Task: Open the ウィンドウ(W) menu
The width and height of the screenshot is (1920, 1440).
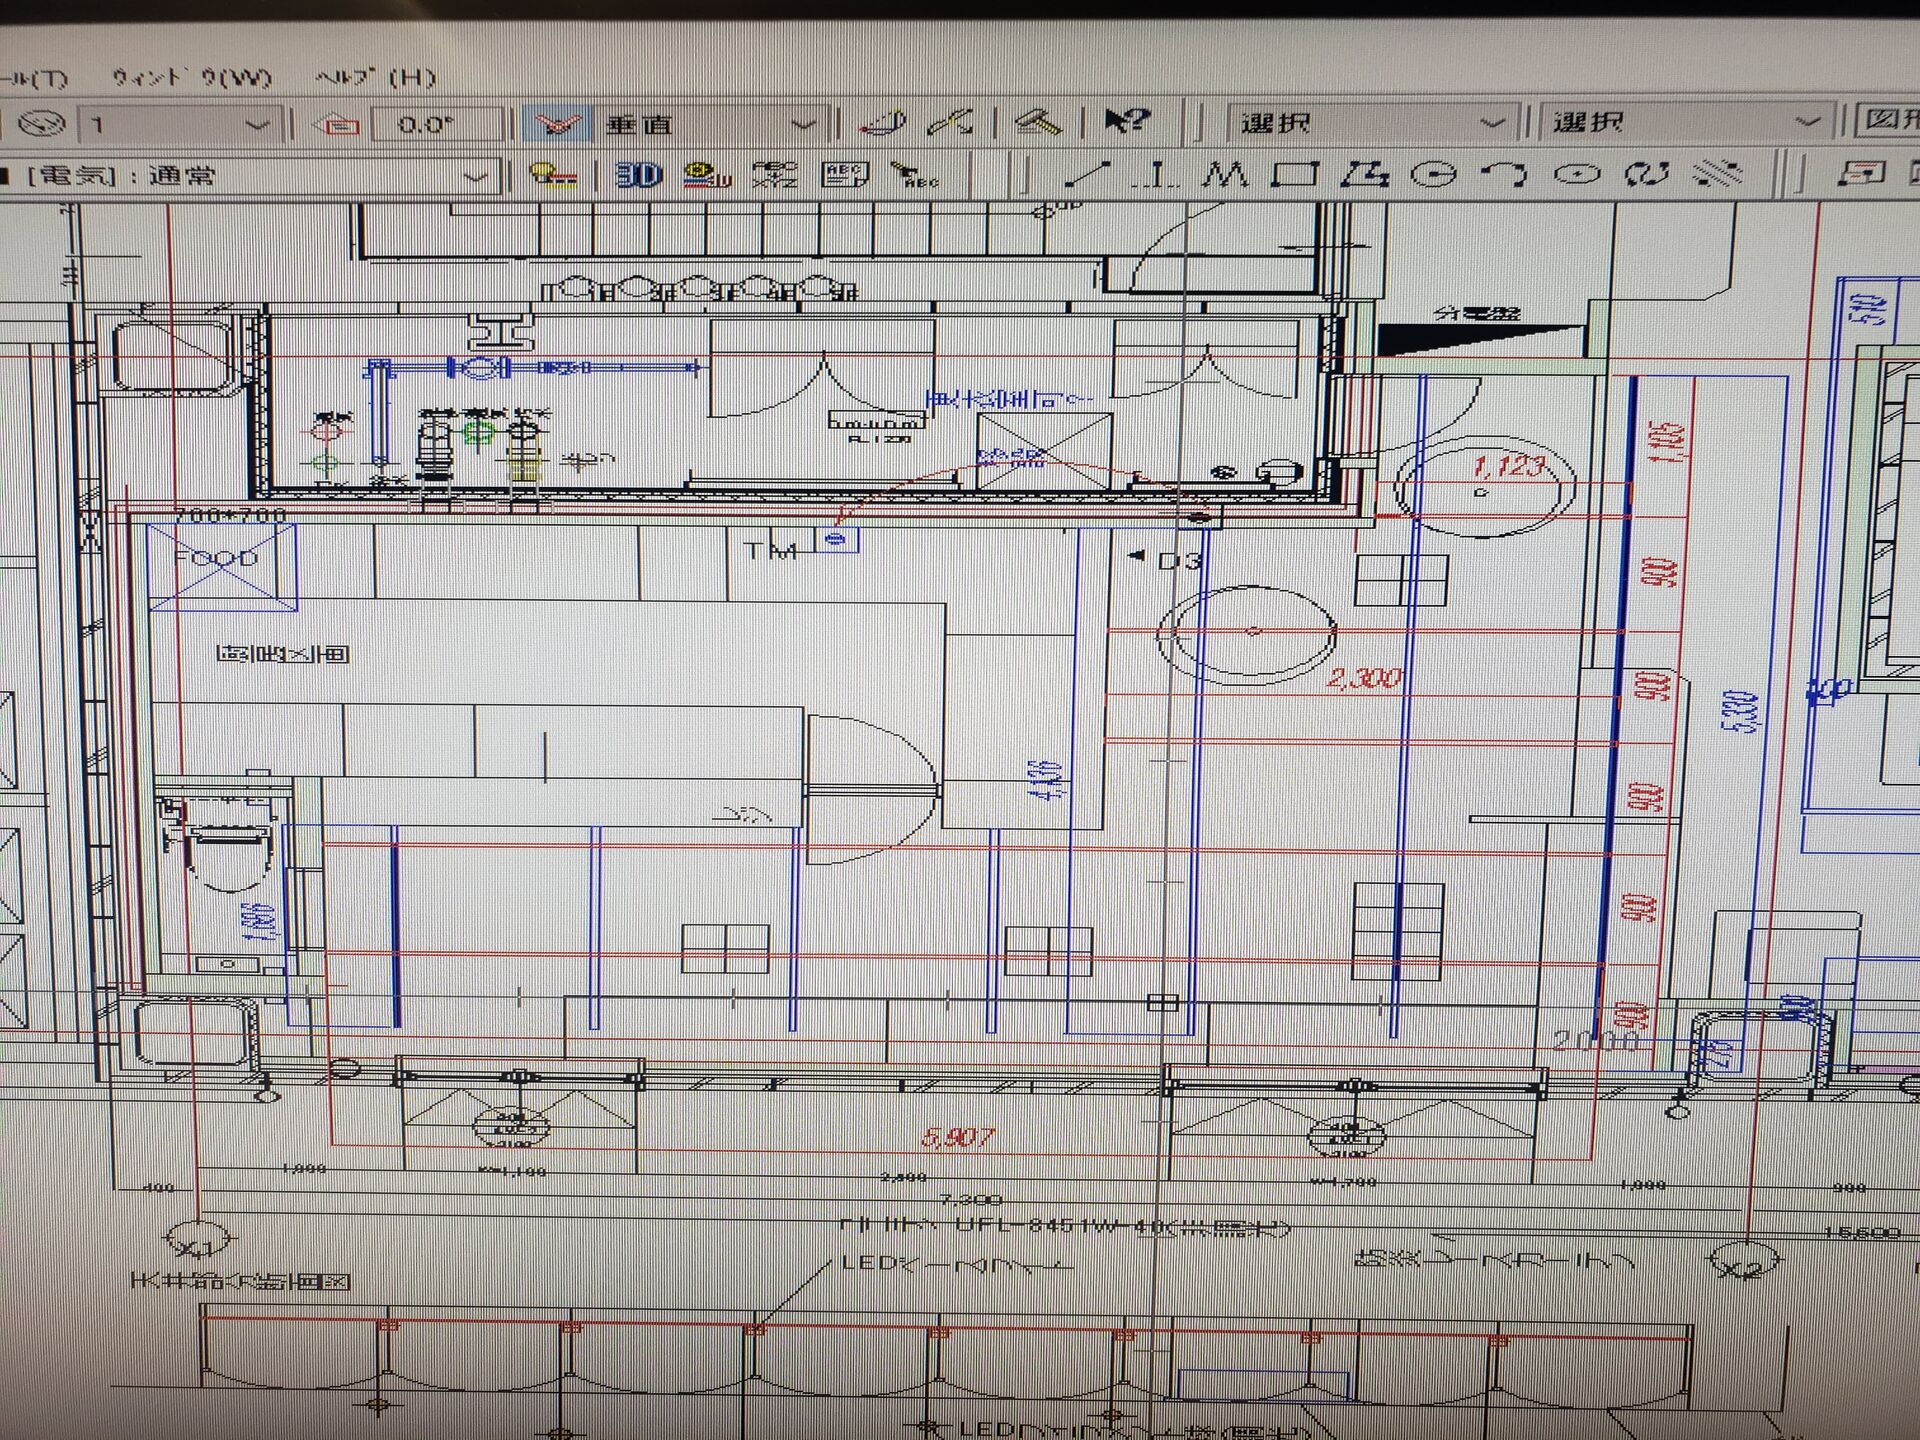Action: (x=191, y=77)
